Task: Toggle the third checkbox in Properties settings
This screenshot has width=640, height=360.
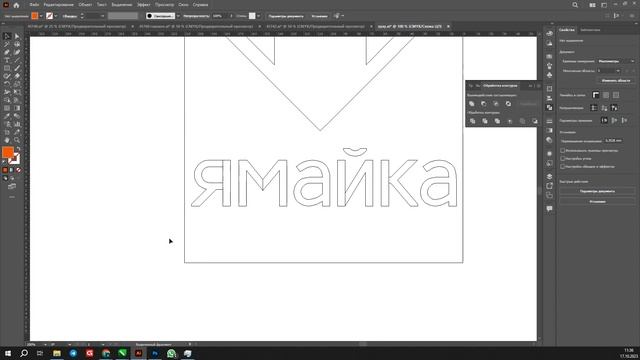Action: click(562, 167)
